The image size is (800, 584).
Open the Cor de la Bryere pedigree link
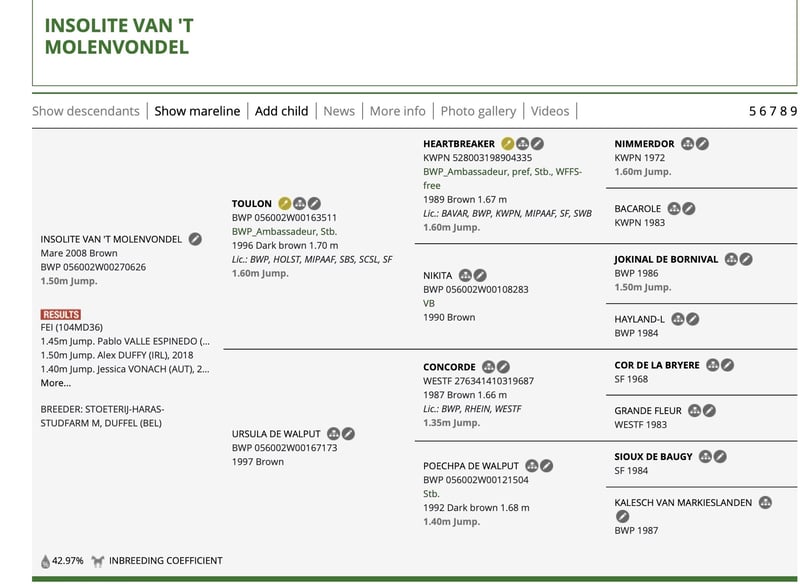pyautogui.click(x=657, y=365)
